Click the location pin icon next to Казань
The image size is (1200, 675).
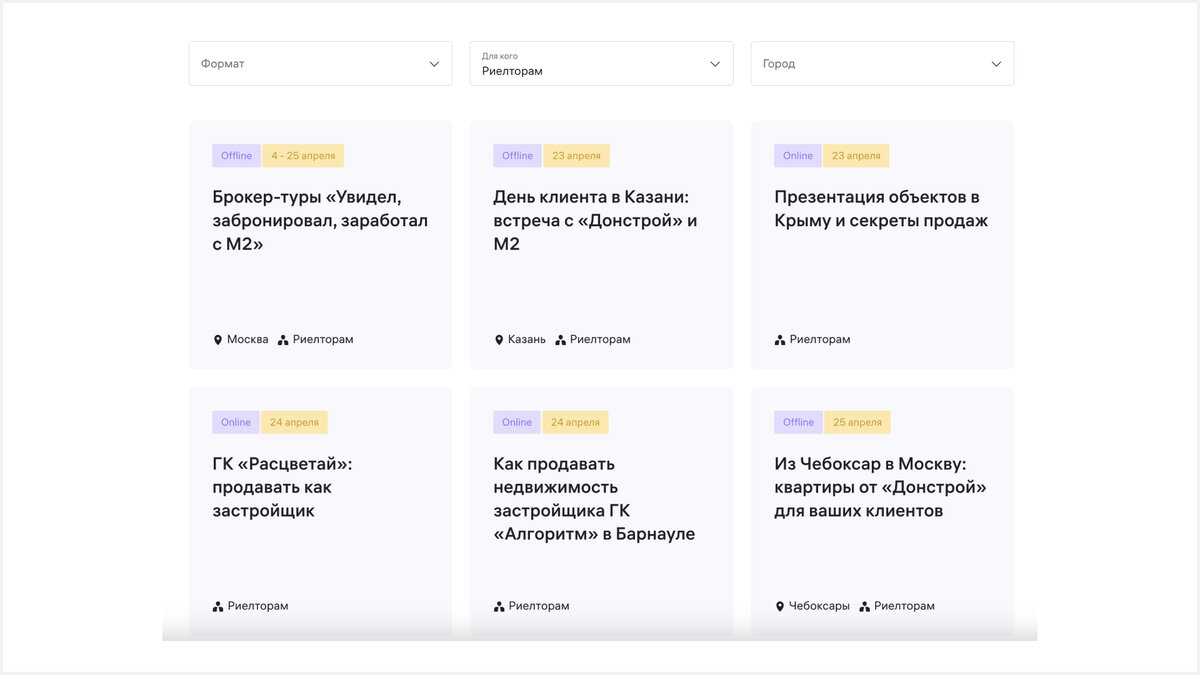pos(499,339)
